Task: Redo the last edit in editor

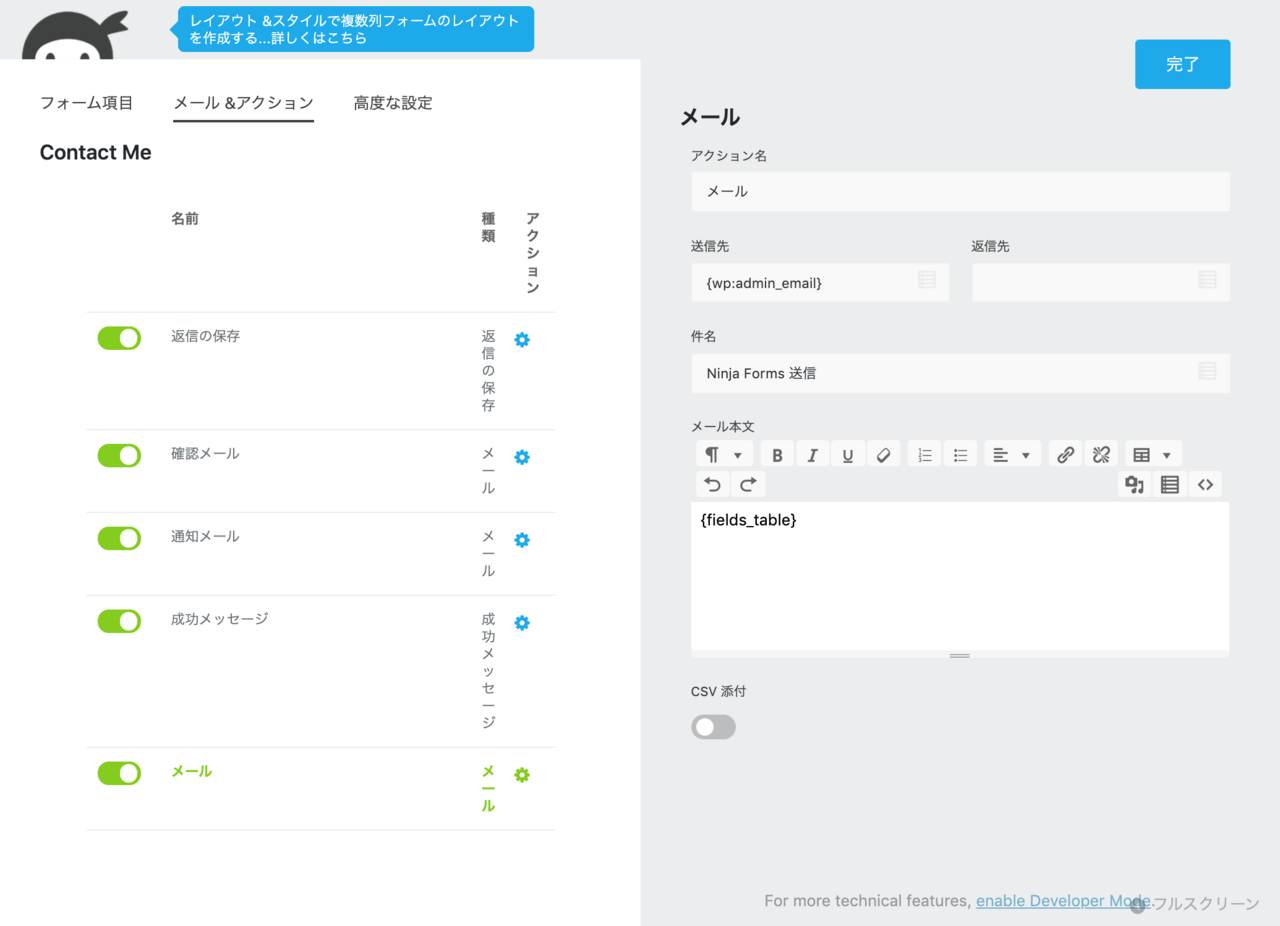Action: coord(748,485)
